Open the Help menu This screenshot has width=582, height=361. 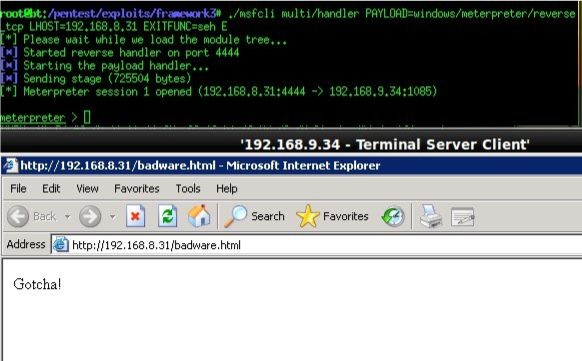tap(227, 188)
